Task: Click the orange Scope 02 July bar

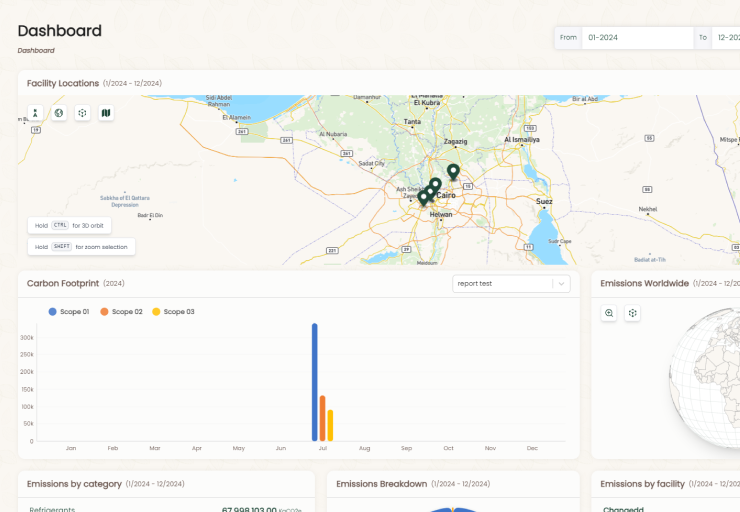Action: (322, 418)
